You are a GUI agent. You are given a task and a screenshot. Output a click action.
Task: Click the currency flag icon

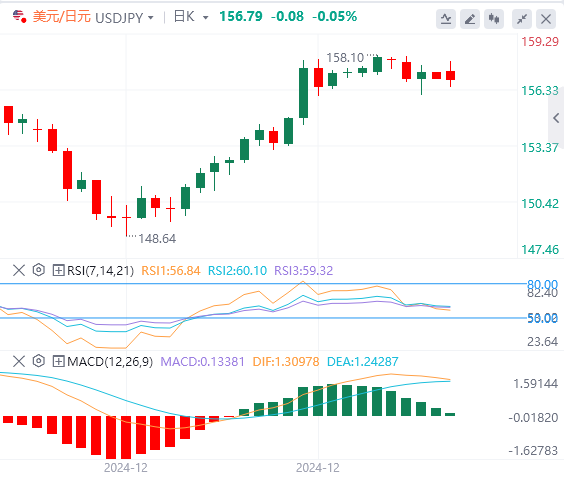(x=19, y=17)
